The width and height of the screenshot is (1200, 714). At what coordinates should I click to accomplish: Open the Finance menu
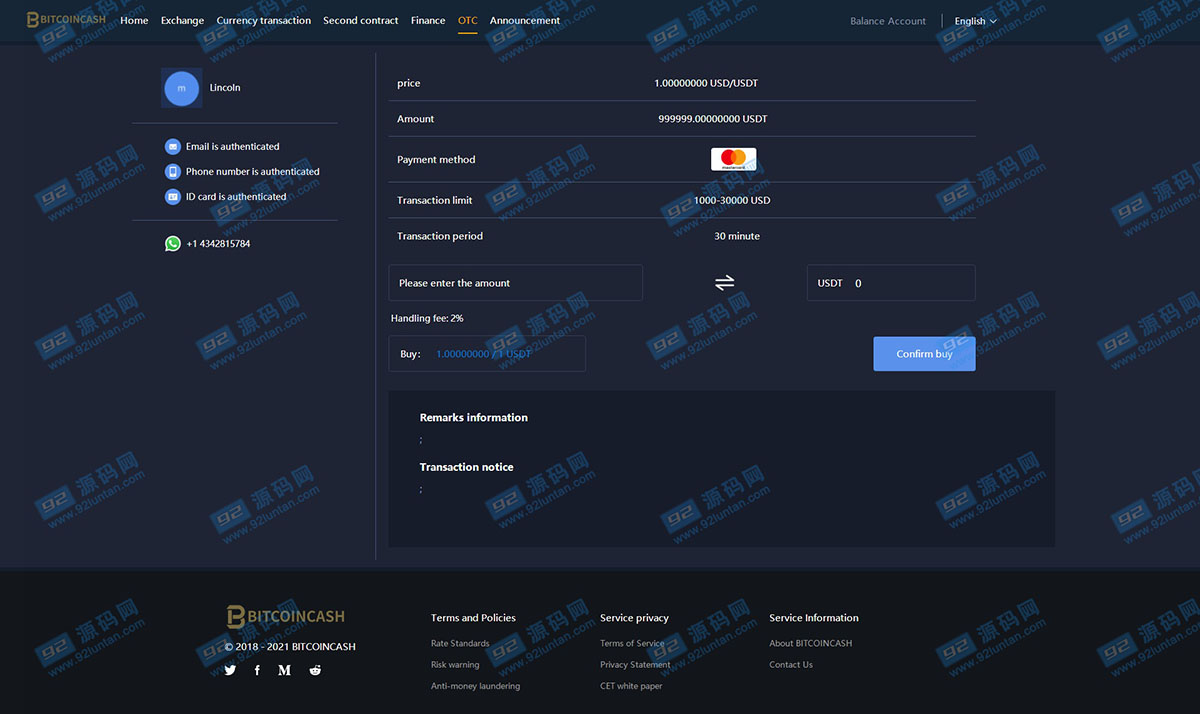428,20
